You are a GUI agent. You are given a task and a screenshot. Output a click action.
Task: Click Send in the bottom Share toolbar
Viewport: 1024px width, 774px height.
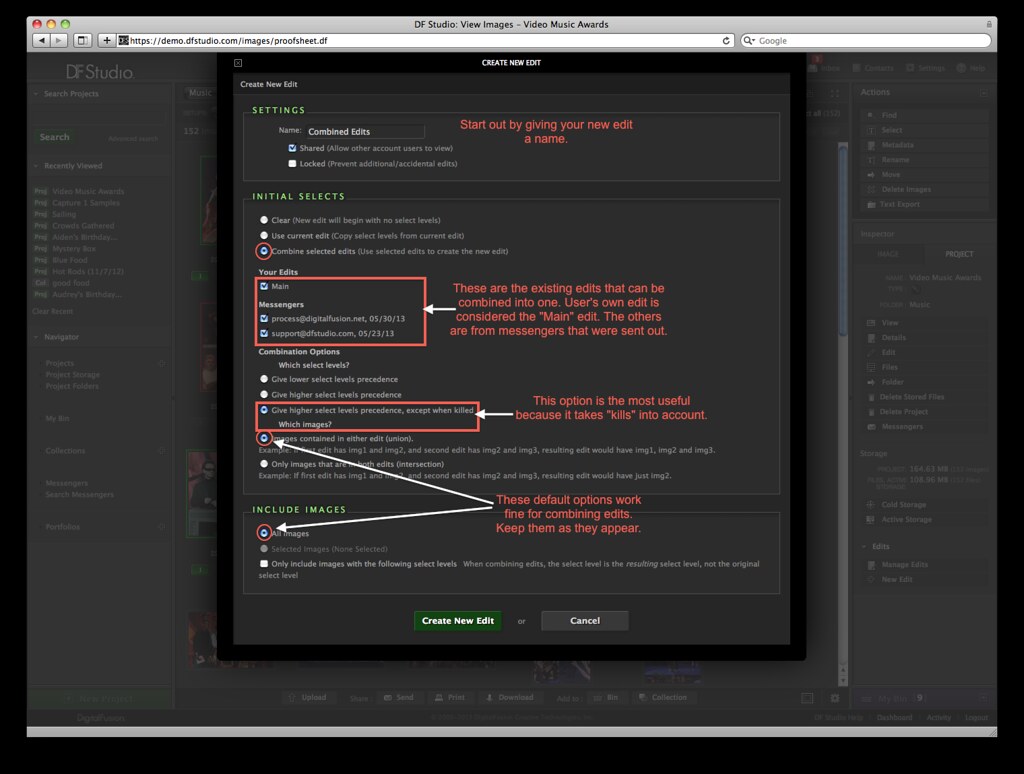coord(398,698)
